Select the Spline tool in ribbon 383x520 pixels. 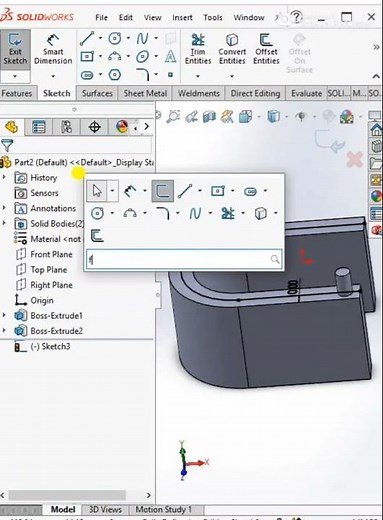(142, 38)
